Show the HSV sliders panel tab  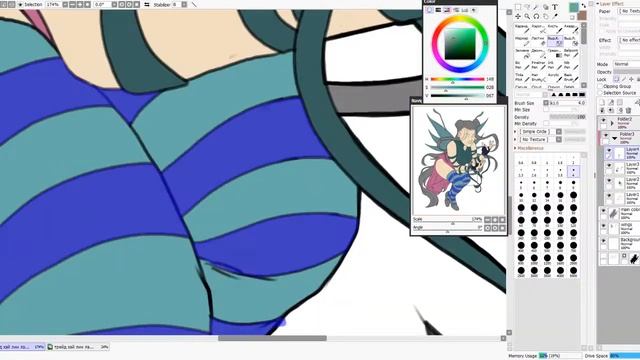447,10
